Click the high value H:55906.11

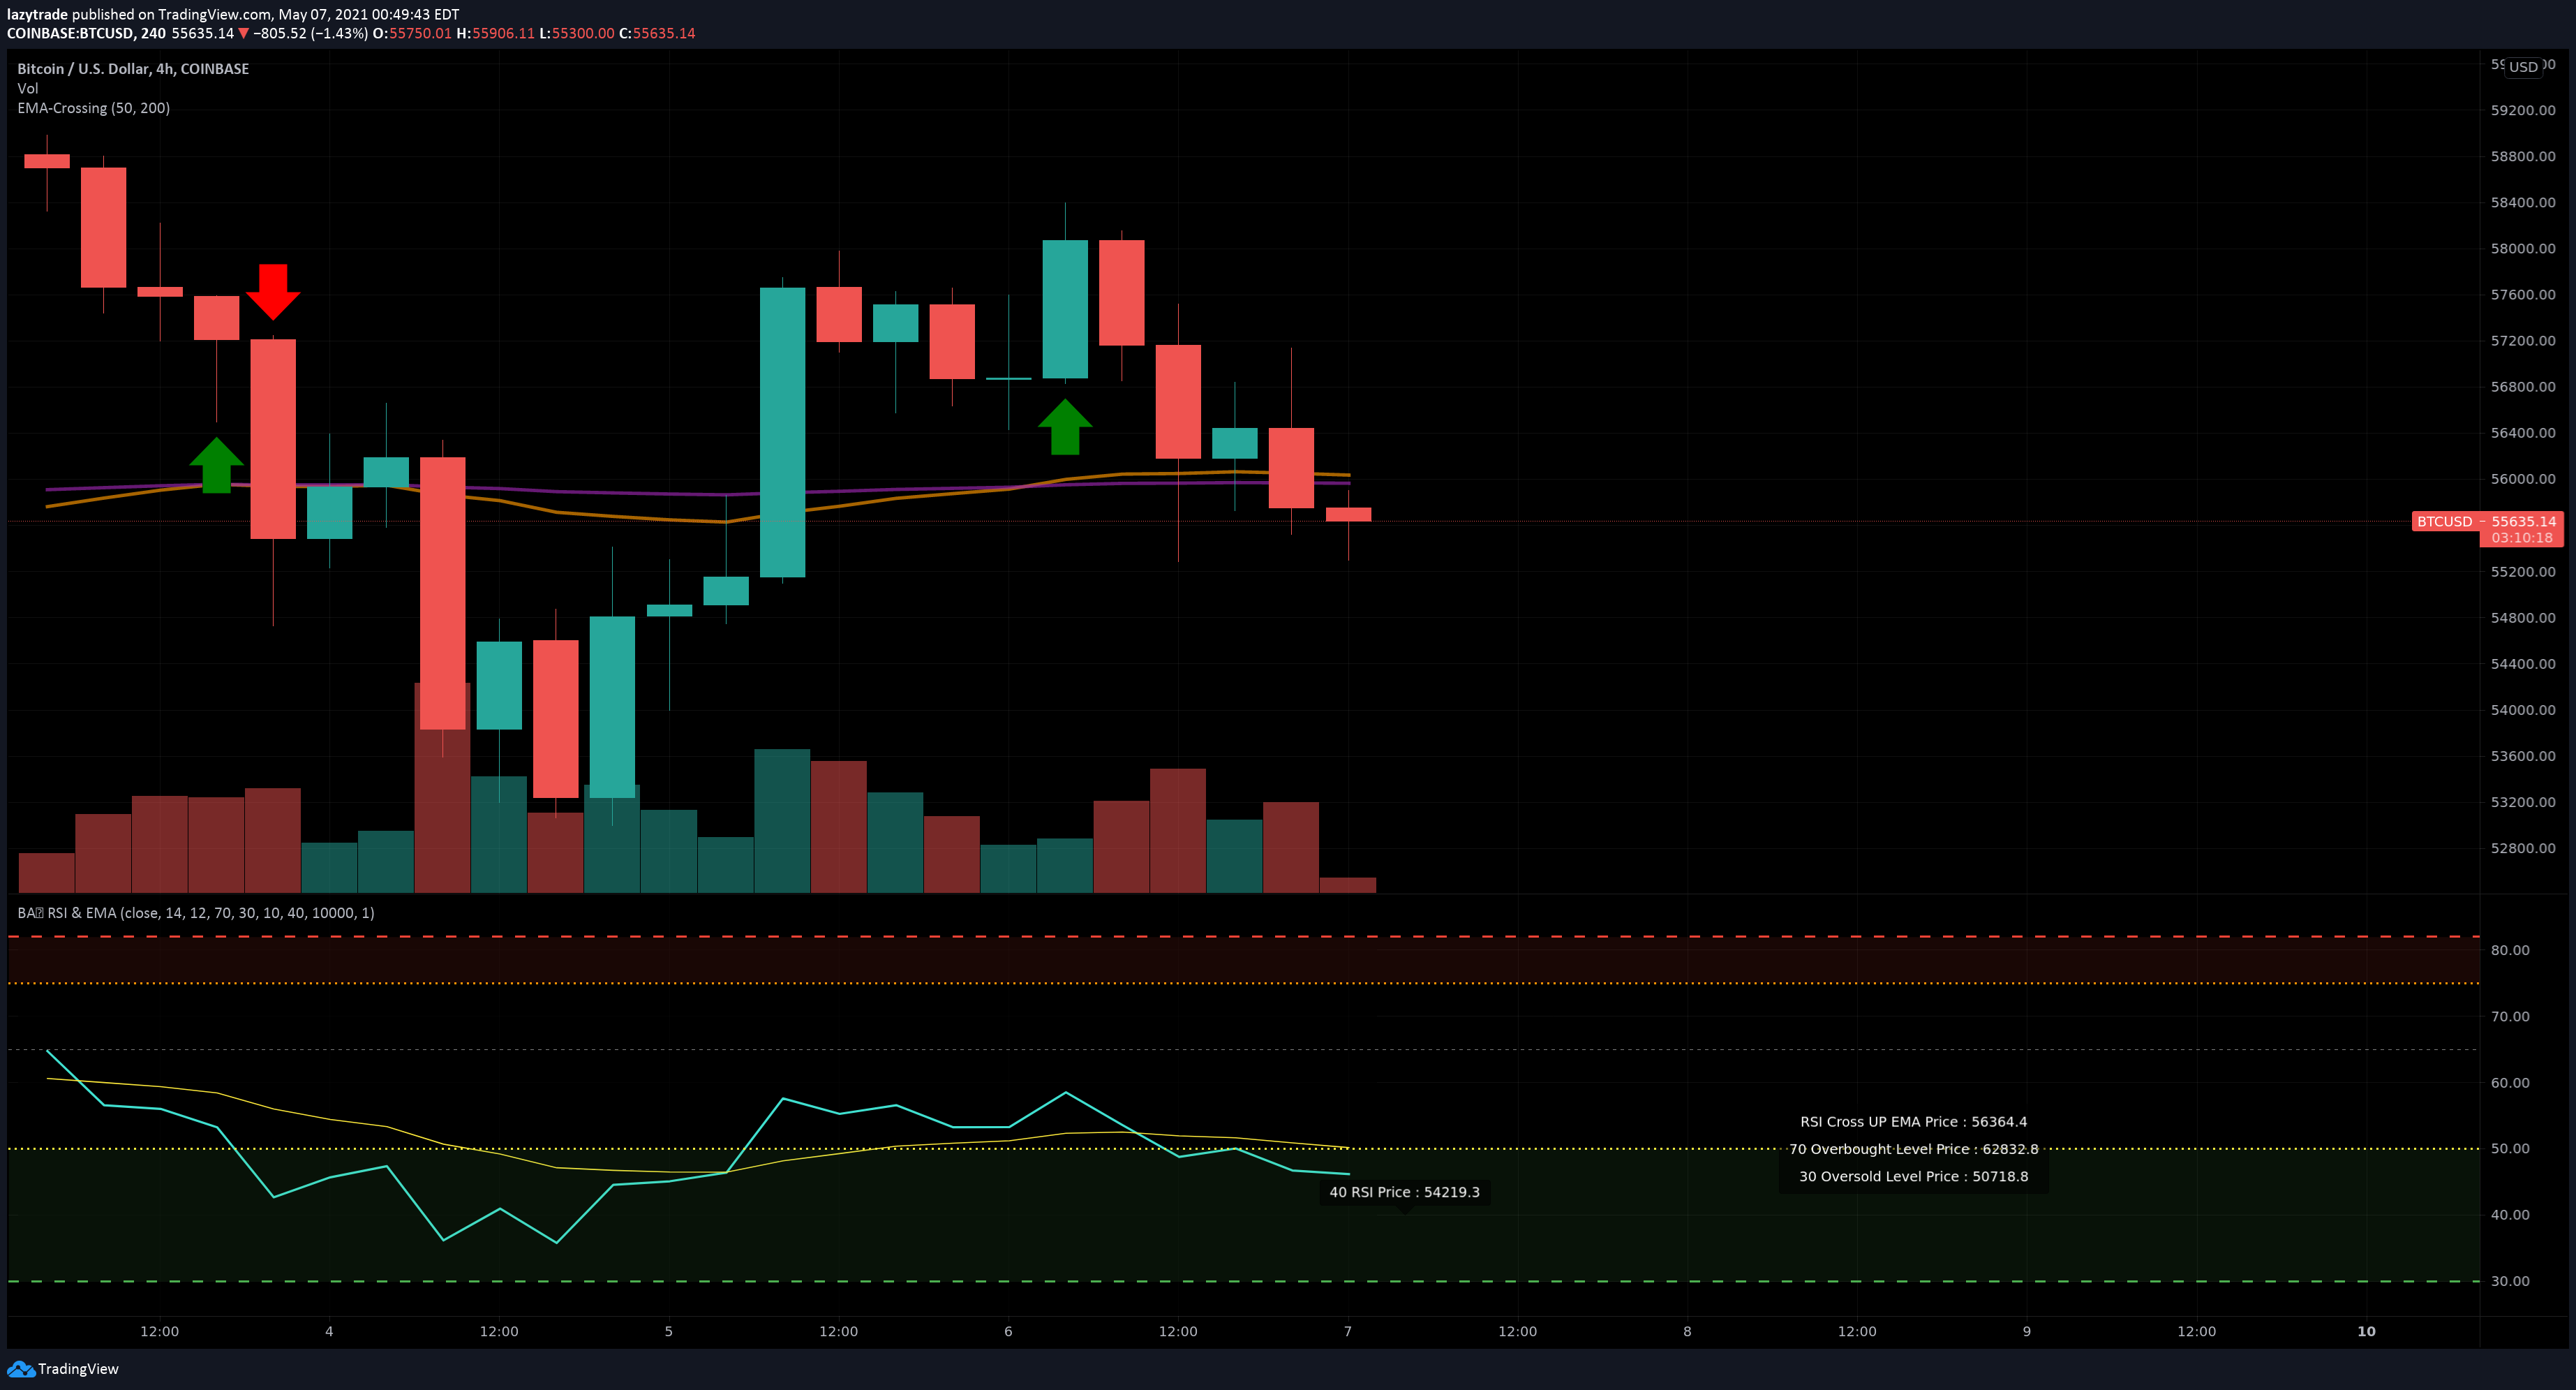point(495,33)
